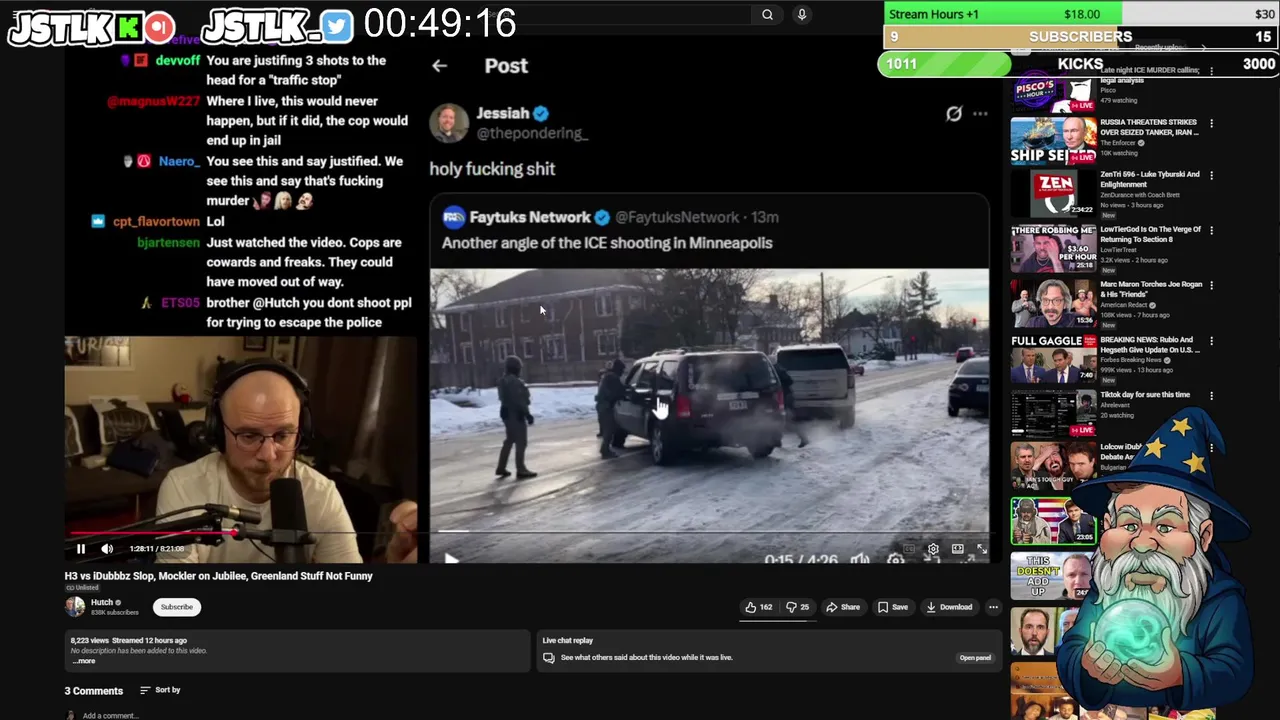Open BREAKING NEWS Rubio And Hegseth title
The width and height of the screenshot is (1280, 720).
point(1150,345)
